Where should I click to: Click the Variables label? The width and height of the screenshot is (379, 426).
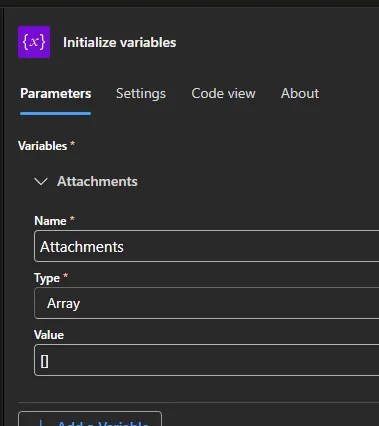pos(43,146)
